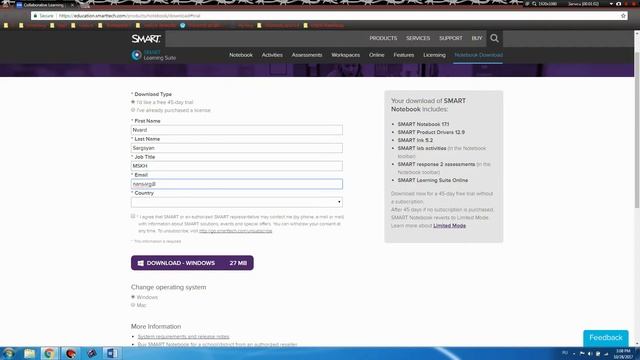Screen dimensions: 640x360
Task: Go to the Activities tab
Action: click(272, 55)
